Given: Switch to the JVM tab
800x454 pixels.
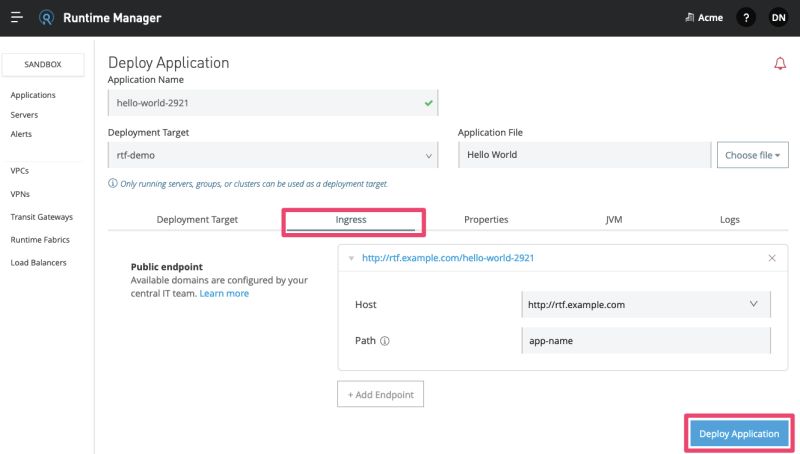Looking at the screenshot, I should [x=614, y=220].
